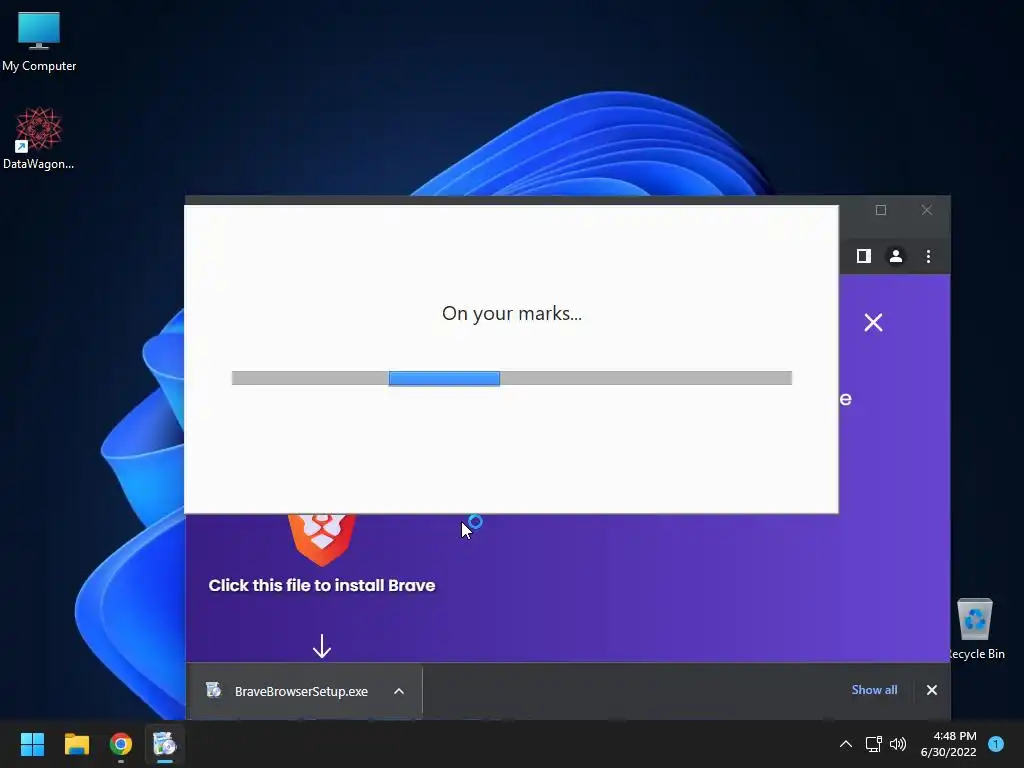Open the network status tray icon
1024x768 pixels.
click(873, 744)
